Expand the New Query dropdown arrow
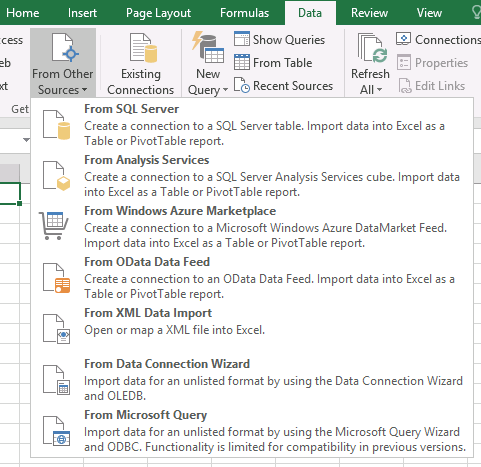 (225, 90)
